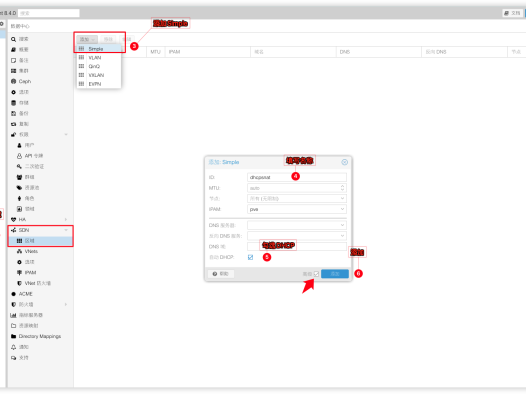Choose EVPN from the add zone menu
Screen dimensions: 526x394
pos(99,84)
